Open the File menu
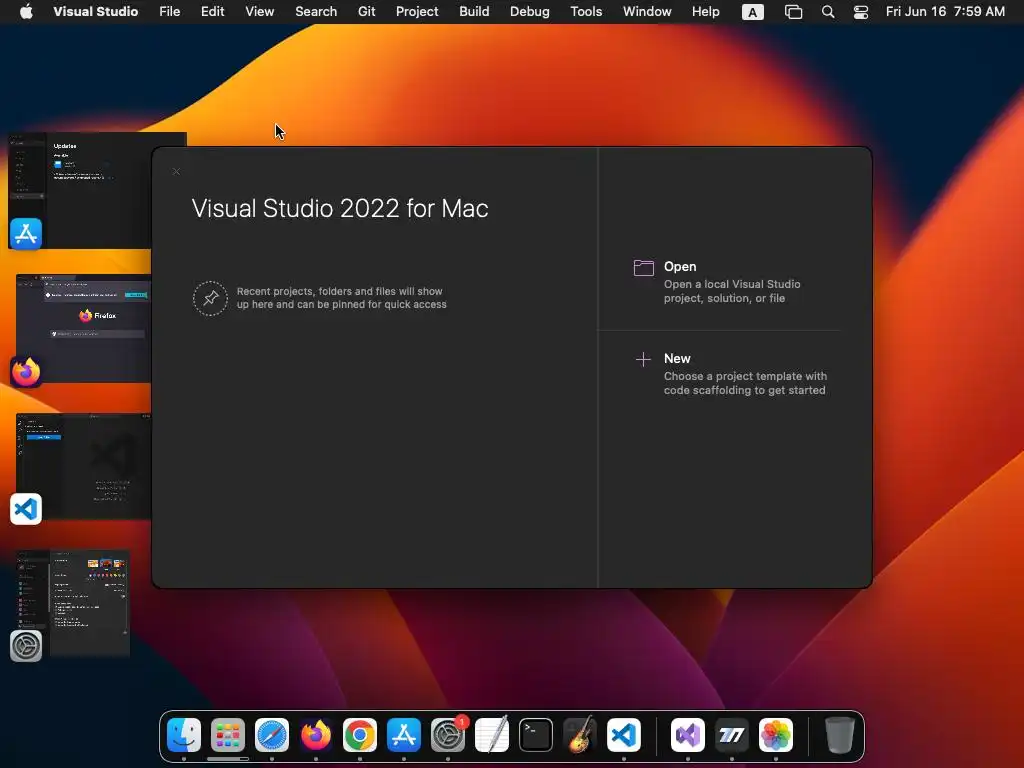 click(x=170, y=11)
